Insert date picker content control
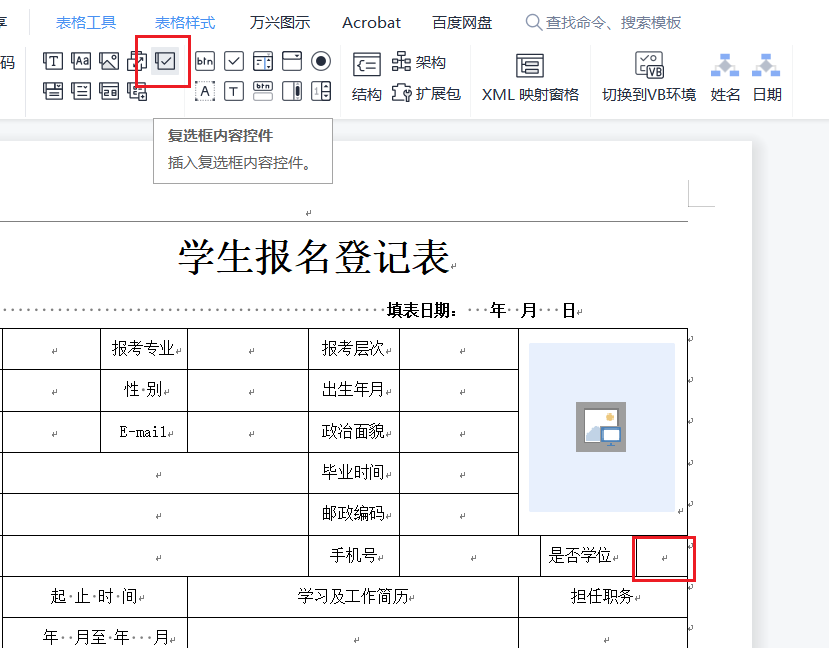Image resolution: width=829 pixels, height=648 pixels. click(109, 92)
